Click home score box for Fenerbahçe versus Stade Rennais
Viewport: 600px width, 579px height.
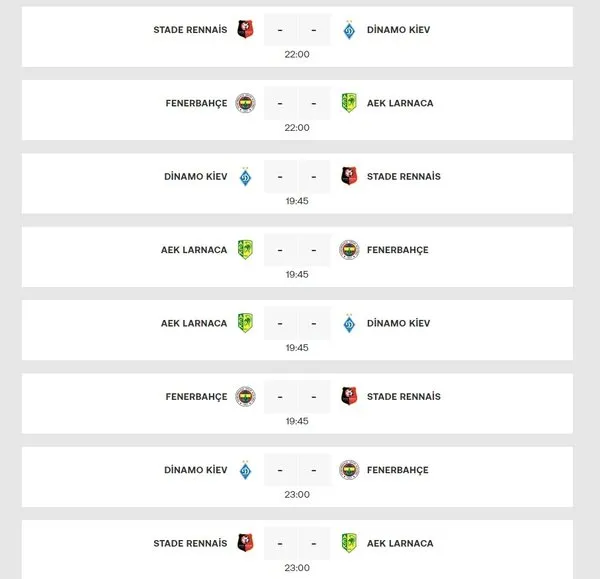(280, 397)
